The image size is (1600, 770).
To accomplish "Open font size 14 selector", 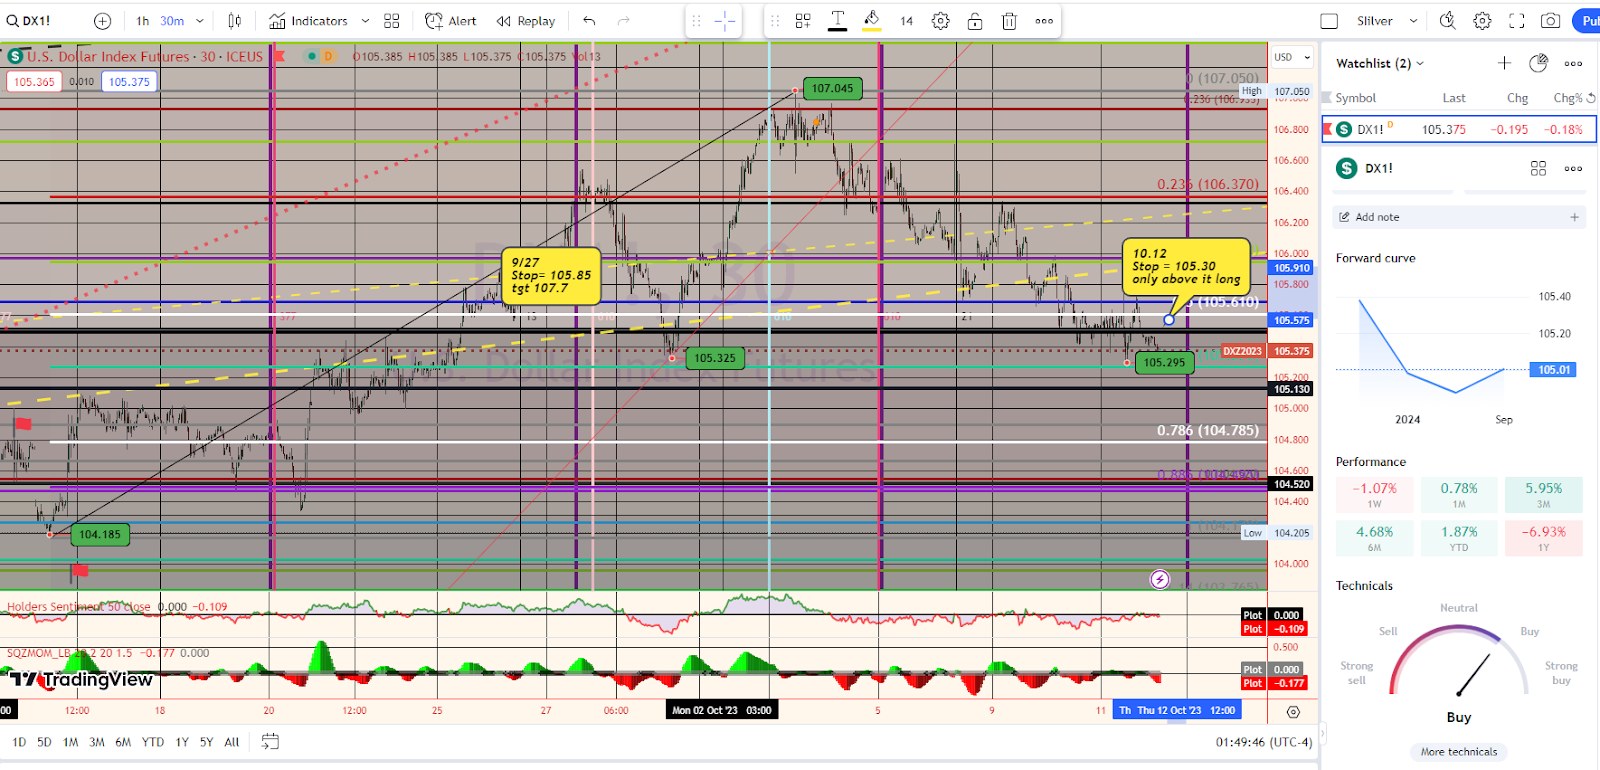I will tap(906, 21).
